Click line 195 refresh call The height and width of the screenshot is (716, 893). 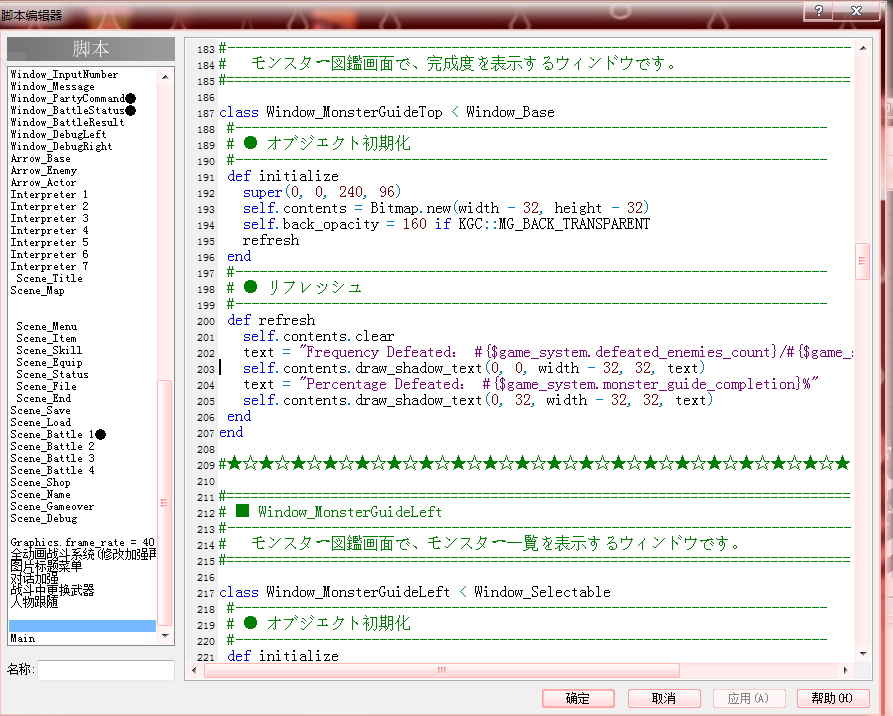(271, 240)
